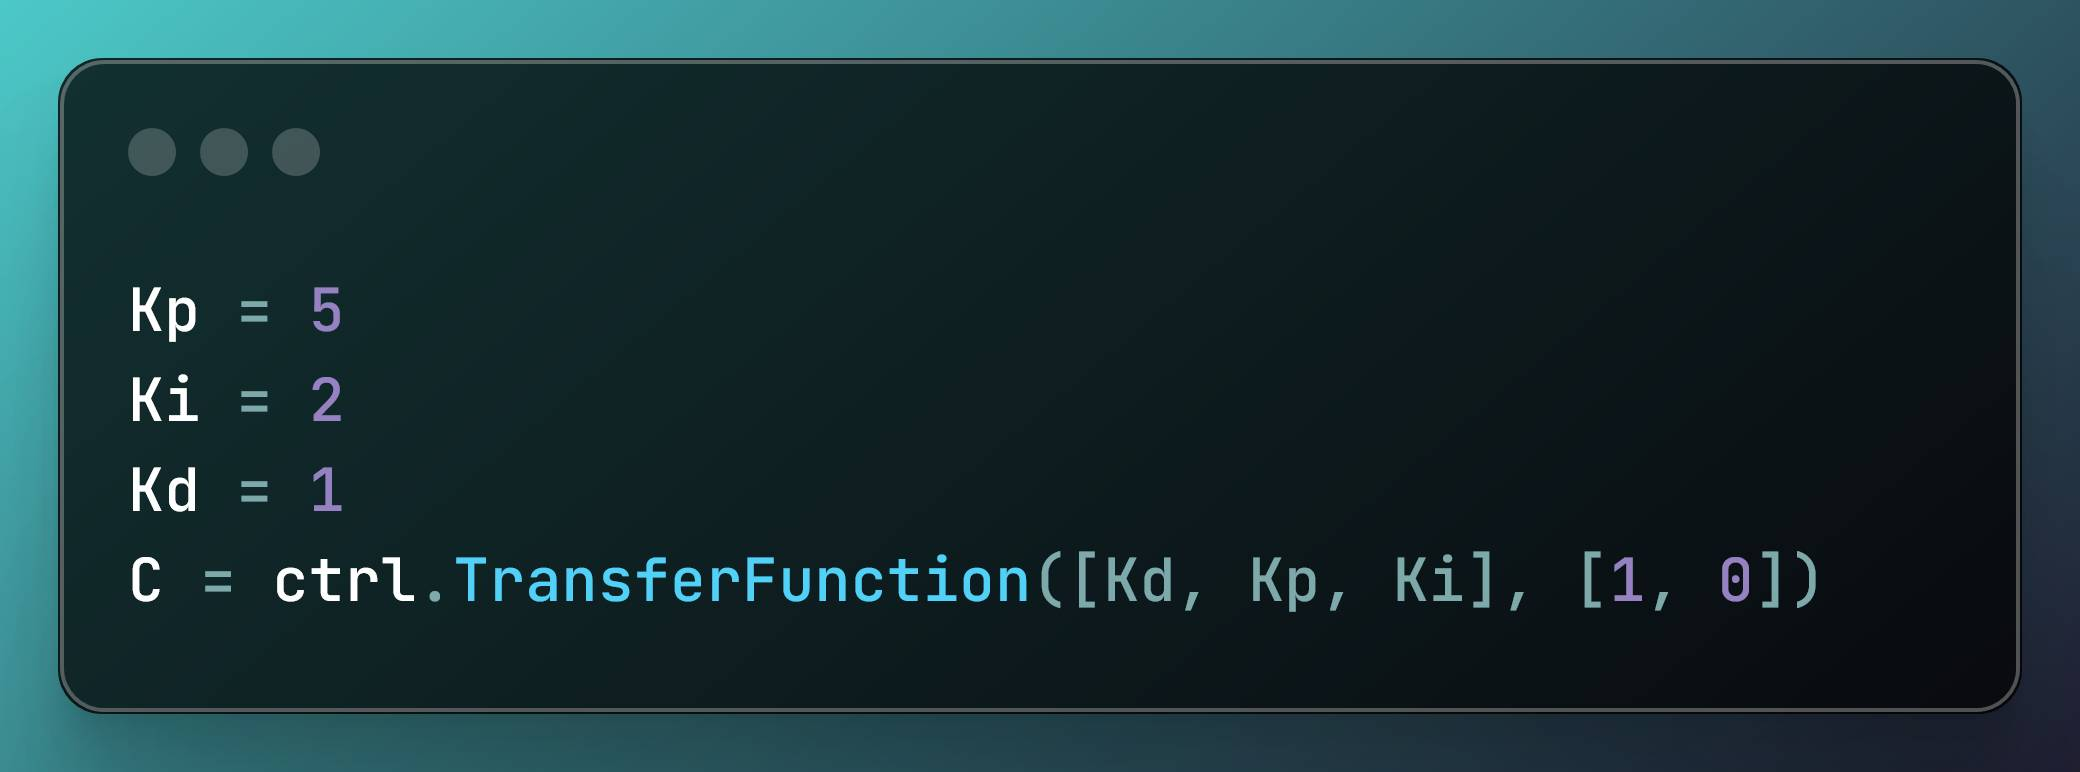This screenshot has height=772, width=2080.
Task: Click the Kd variable on the third line
Action: [x=164, y=491]
